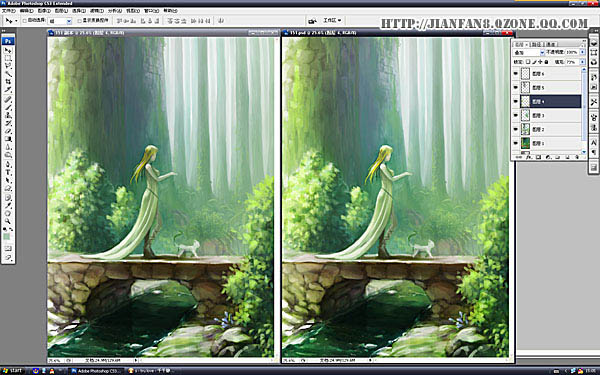Hide layer 5 with its eye icon

(516, 88)
